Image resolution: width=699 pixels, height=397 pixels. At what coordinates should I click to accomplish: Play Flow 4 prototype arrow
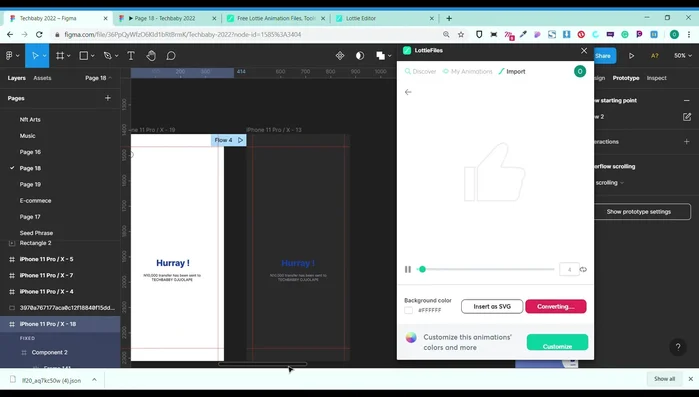point(240,140)
